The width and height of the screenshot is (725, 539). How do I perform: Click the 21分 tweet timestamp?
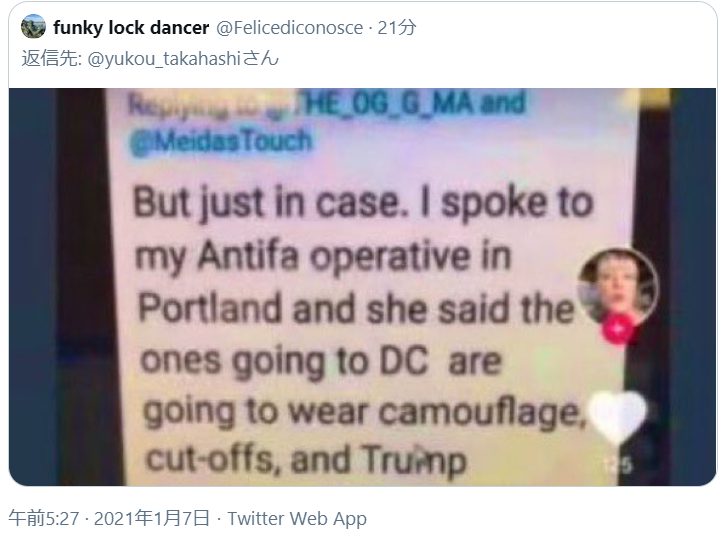(x=397, y=28)
